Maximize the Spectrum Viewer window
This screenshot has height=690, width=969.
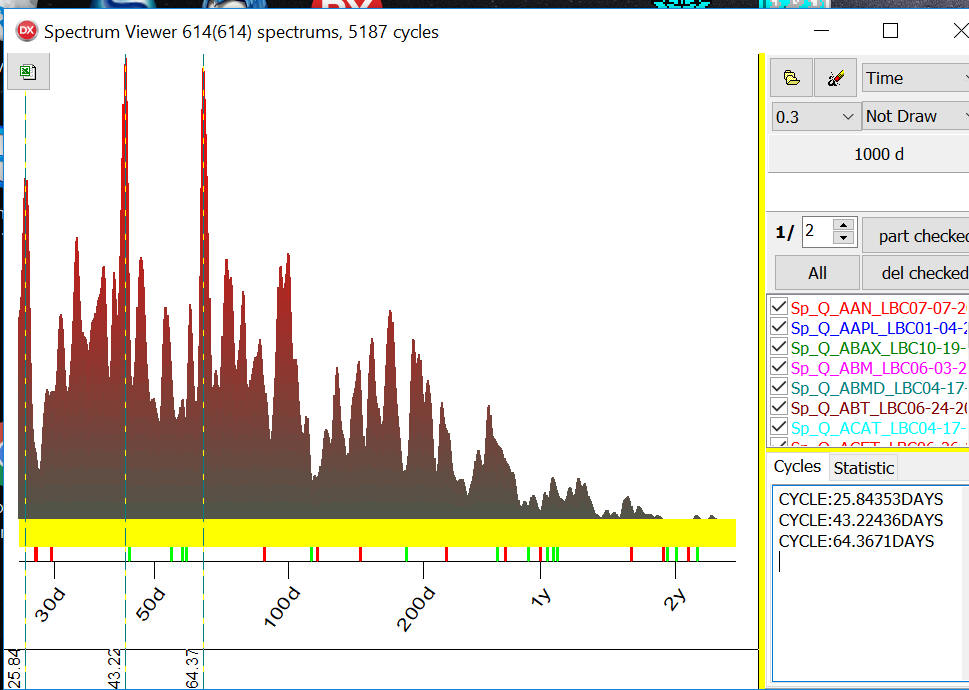890,31
